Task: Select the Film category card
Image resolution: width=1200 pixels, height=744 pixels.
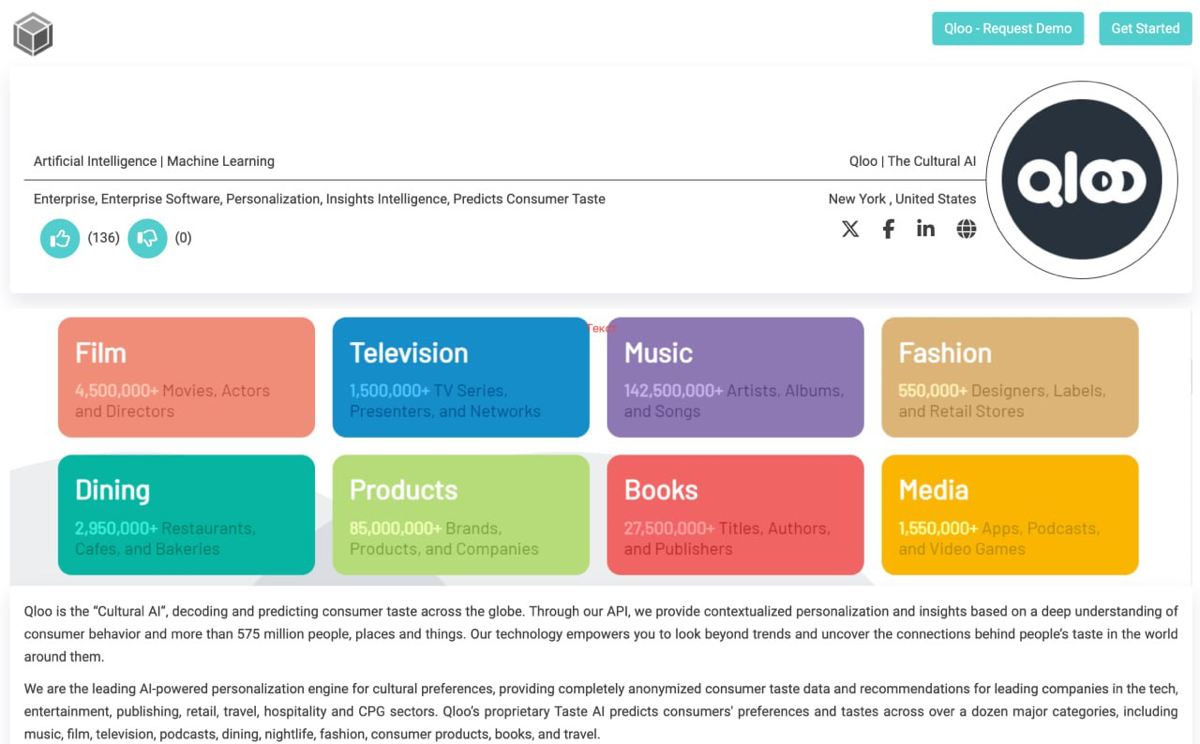Action: tap(186, 377)
